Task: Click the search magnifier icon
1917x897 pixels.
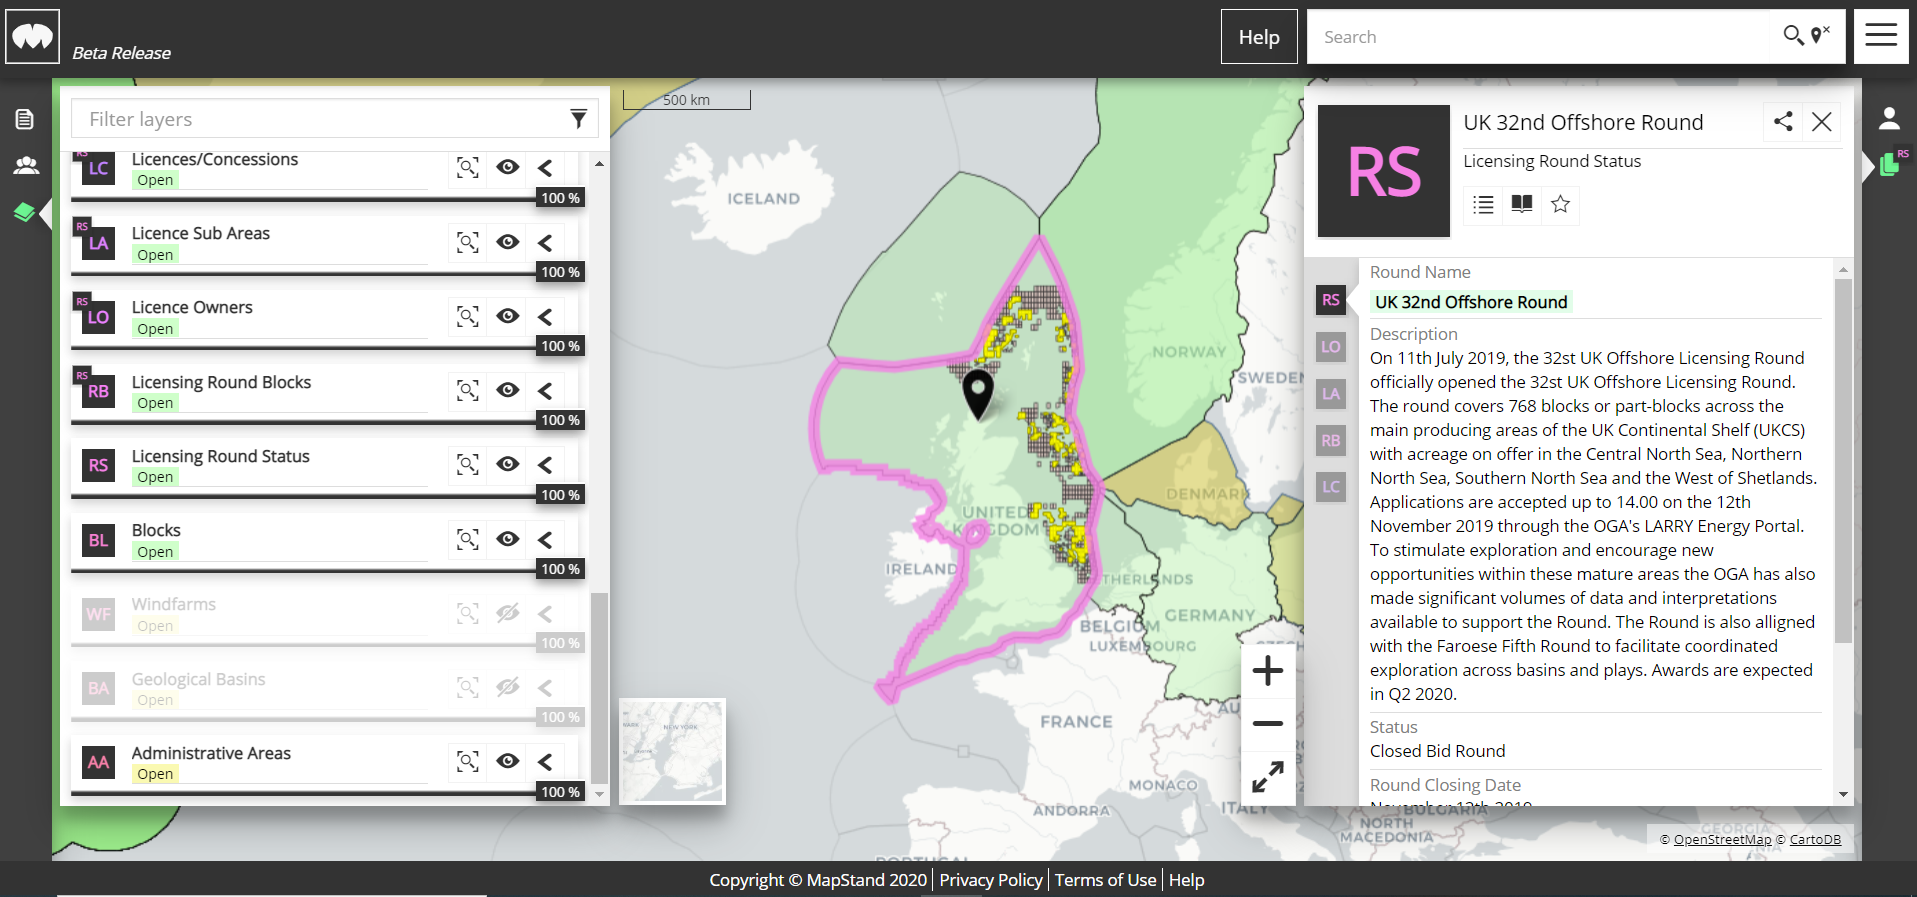Action: click(1793, 36)
